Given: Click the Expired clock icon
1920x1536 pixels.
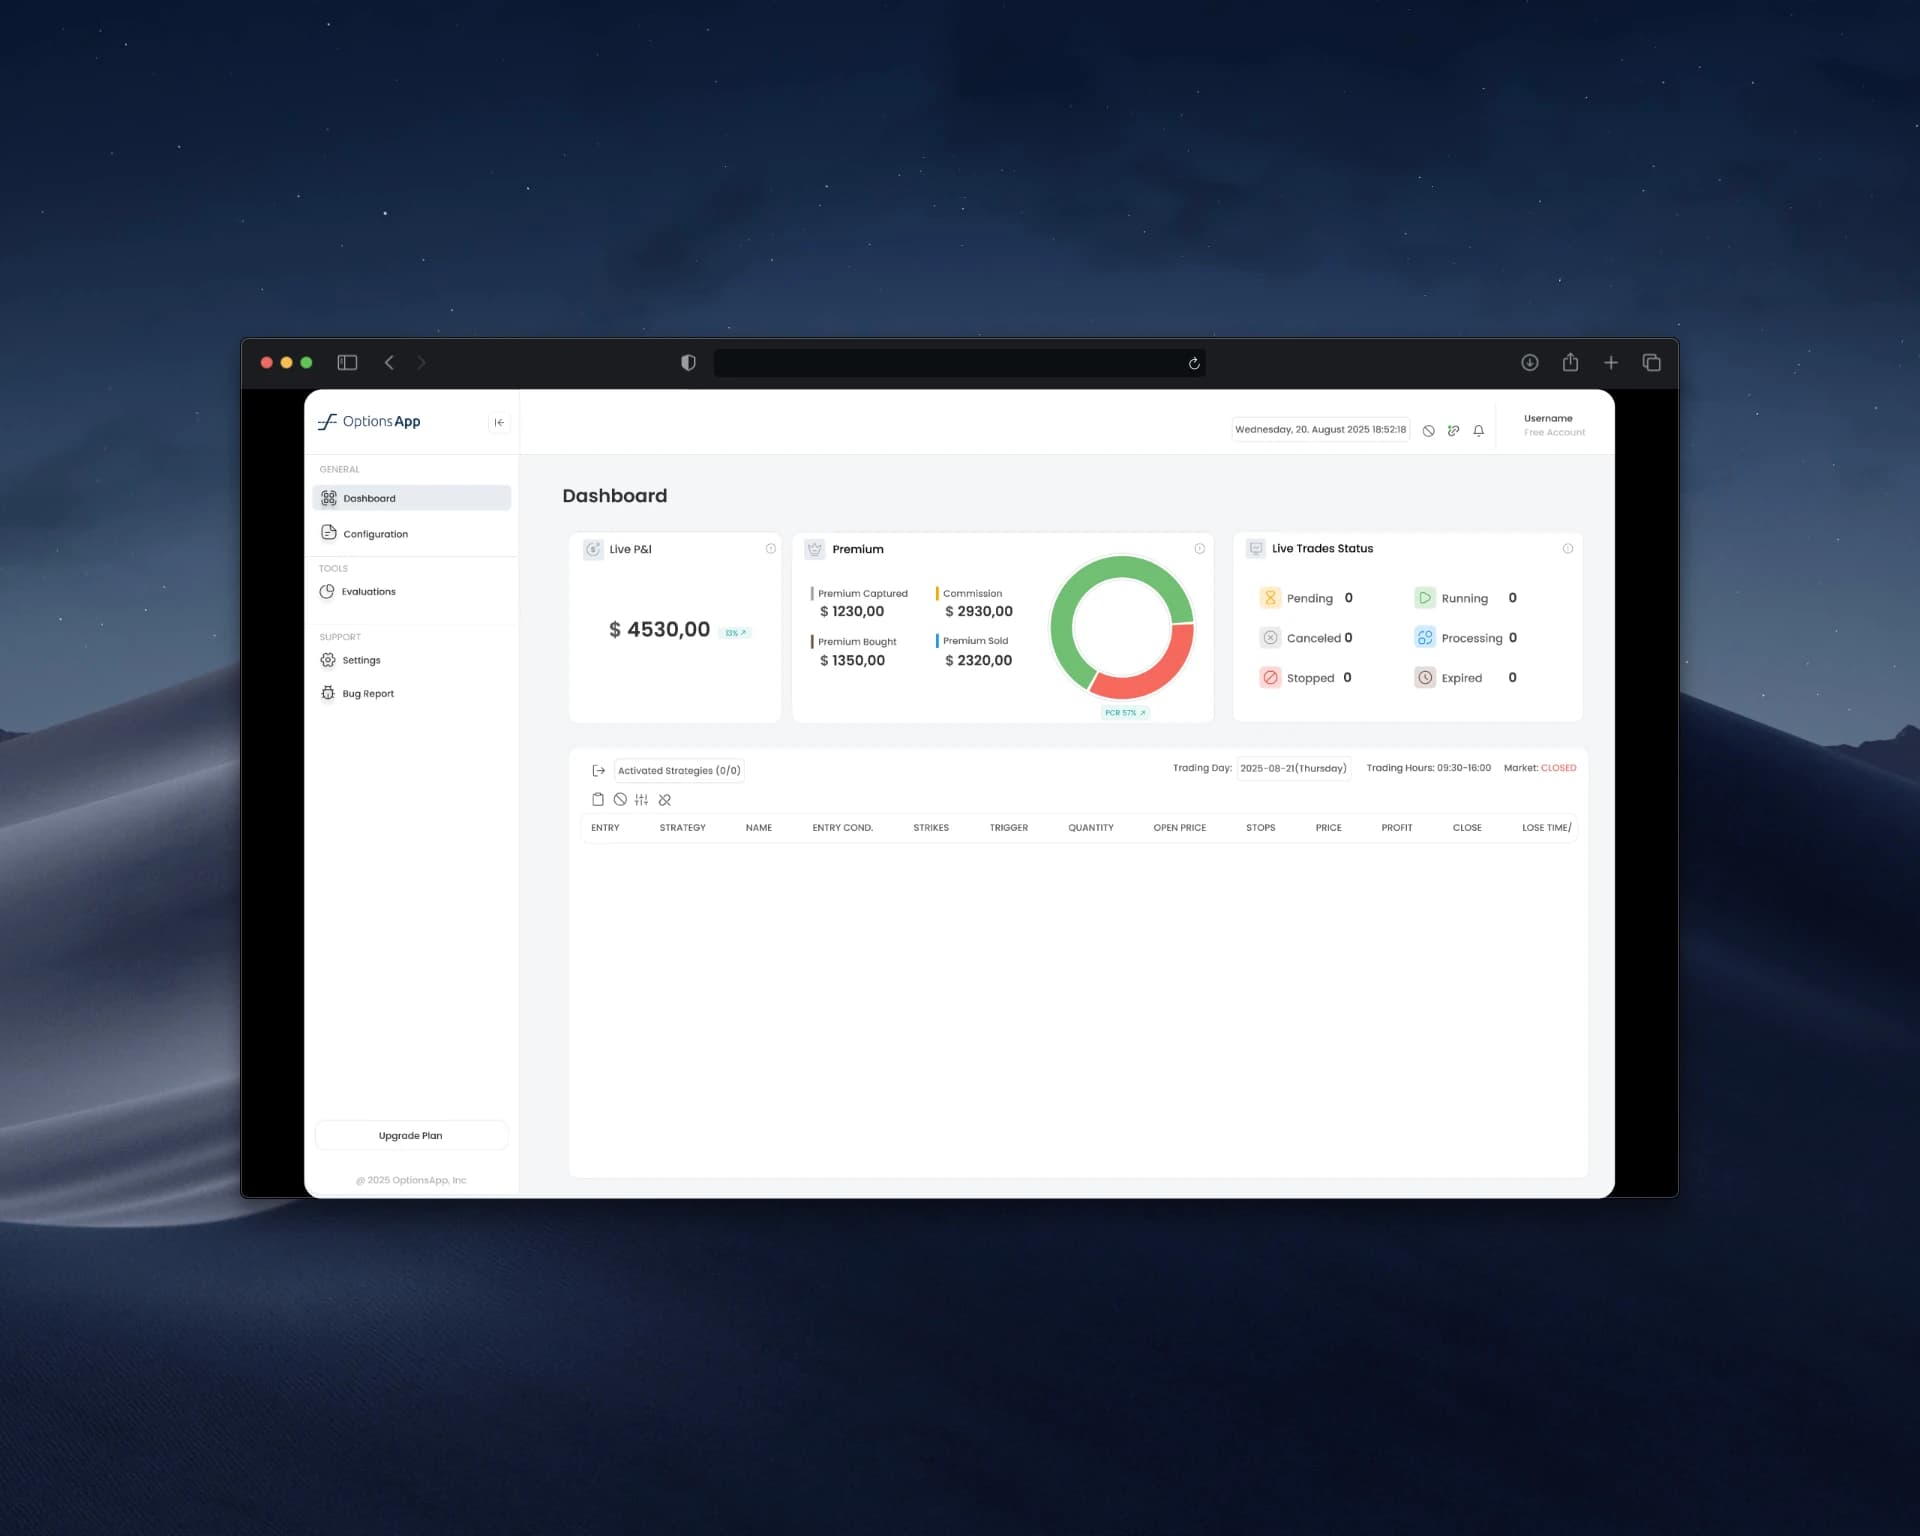Looking at the screenshot, I should tap(1425, 677).
